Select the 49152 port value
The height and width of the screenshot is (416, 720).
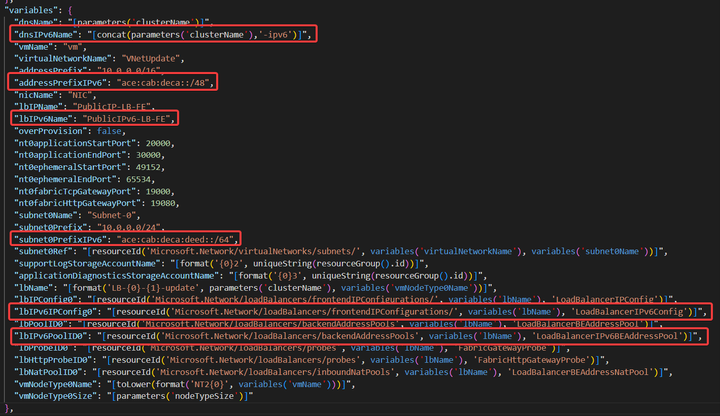click(148, 167)
